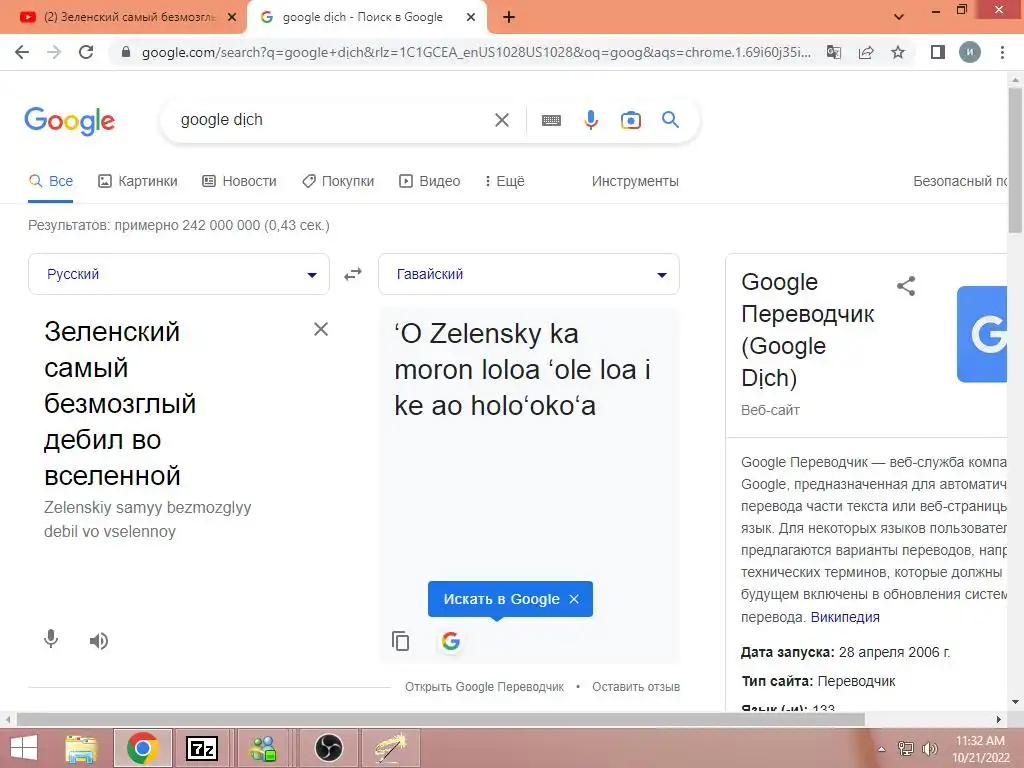This screenshot has height=768, width=1024.
Task: Click the Google Translate logo thumbnail
Action: (982, 334)
